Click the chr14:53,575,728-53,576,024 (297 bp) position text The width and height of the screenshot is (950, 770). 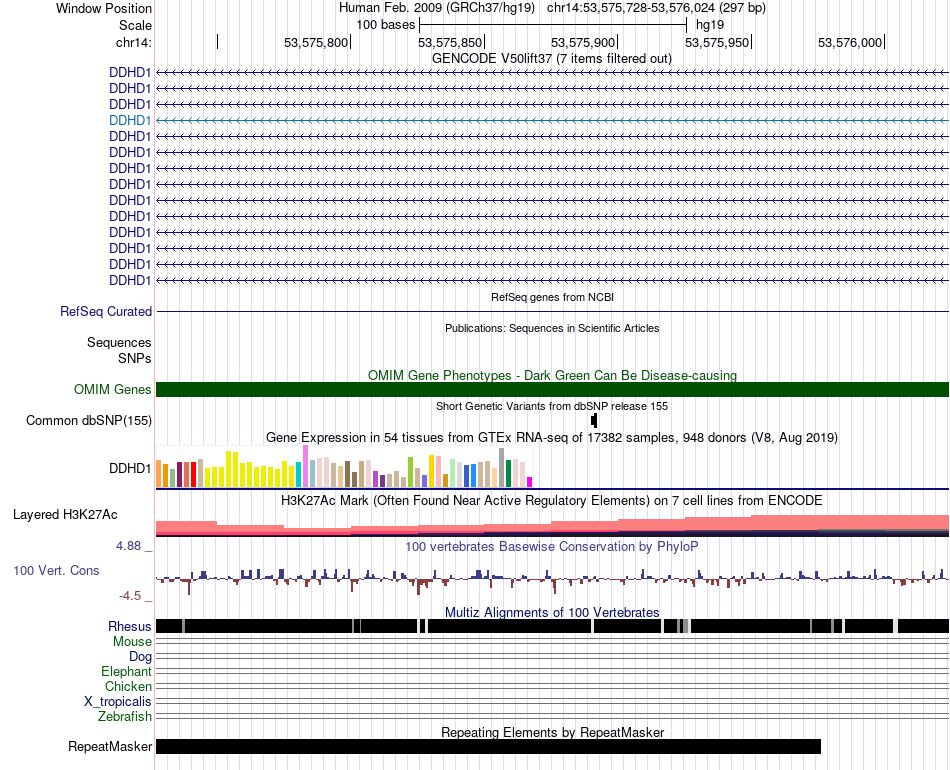click(x=656, y=8)
